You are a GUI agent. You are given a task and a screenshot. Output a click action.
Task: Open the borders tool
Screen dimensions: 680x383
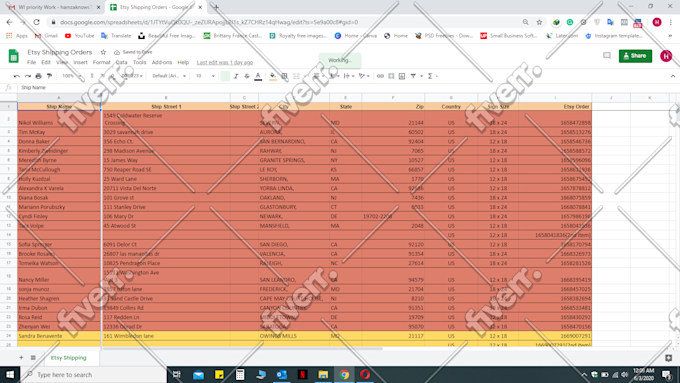(x=284, y=76)
